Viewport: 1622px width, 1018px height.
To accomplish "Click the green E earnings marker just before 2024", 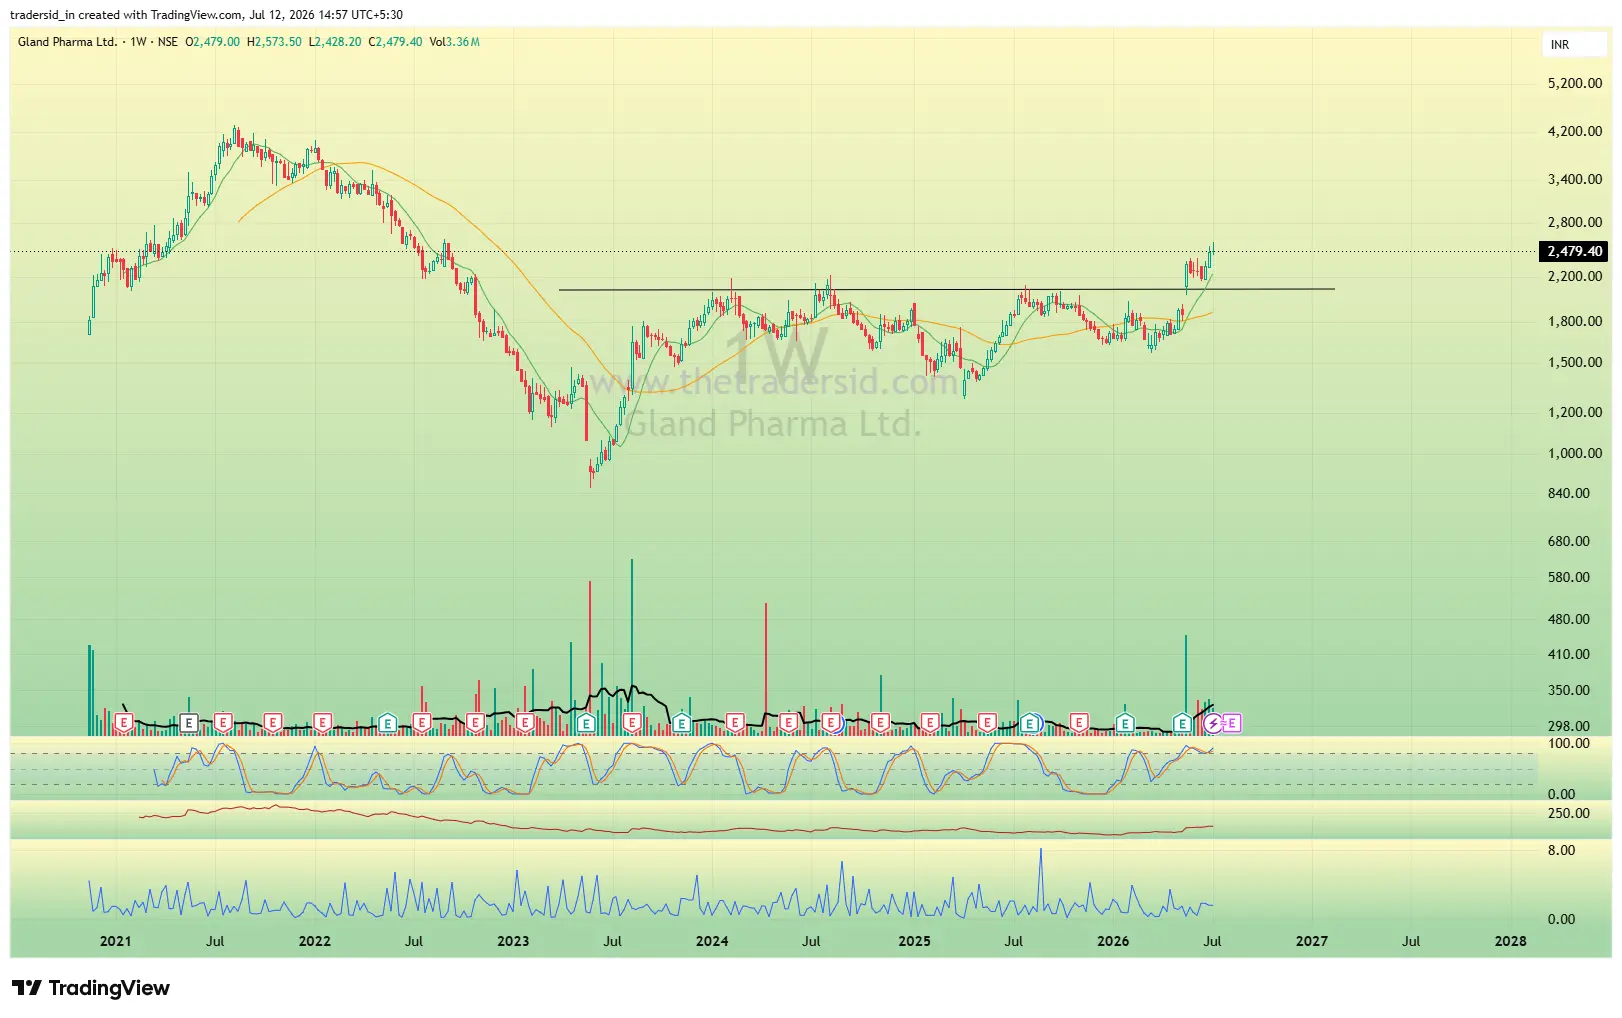I will point(682,722).
